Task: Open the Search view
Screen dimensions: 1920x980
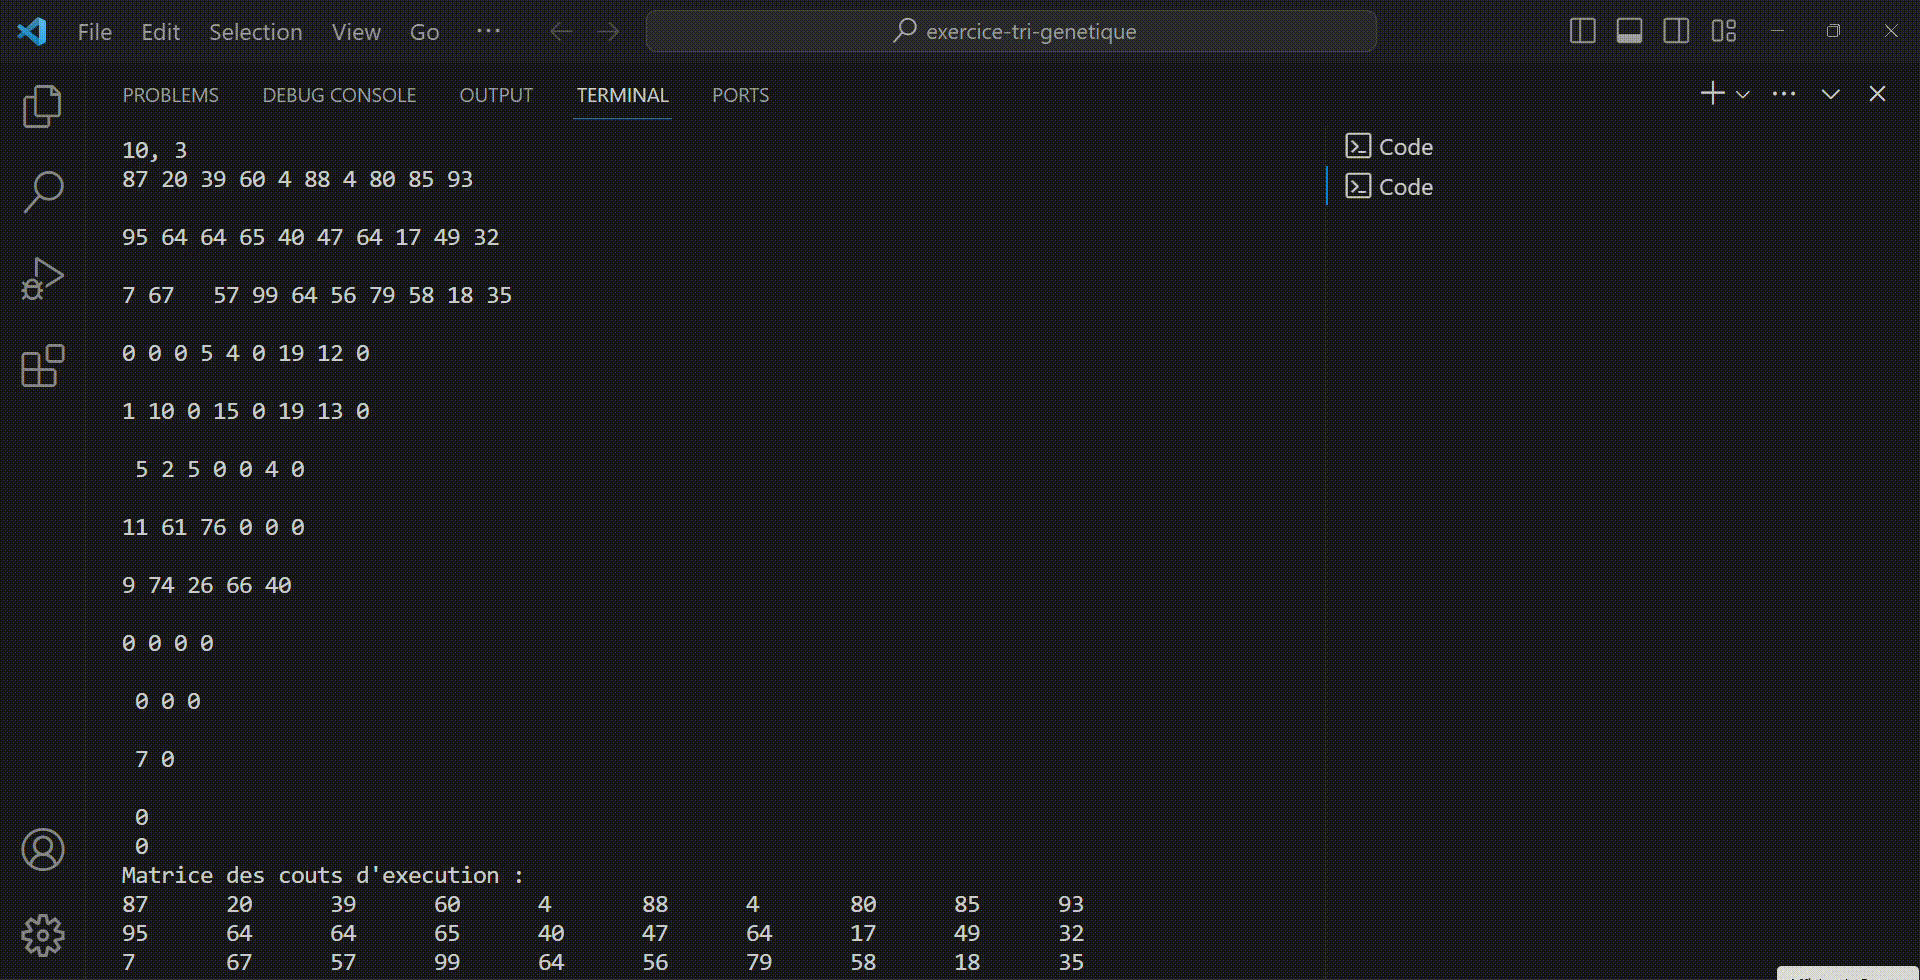Action: pos(41,191)
